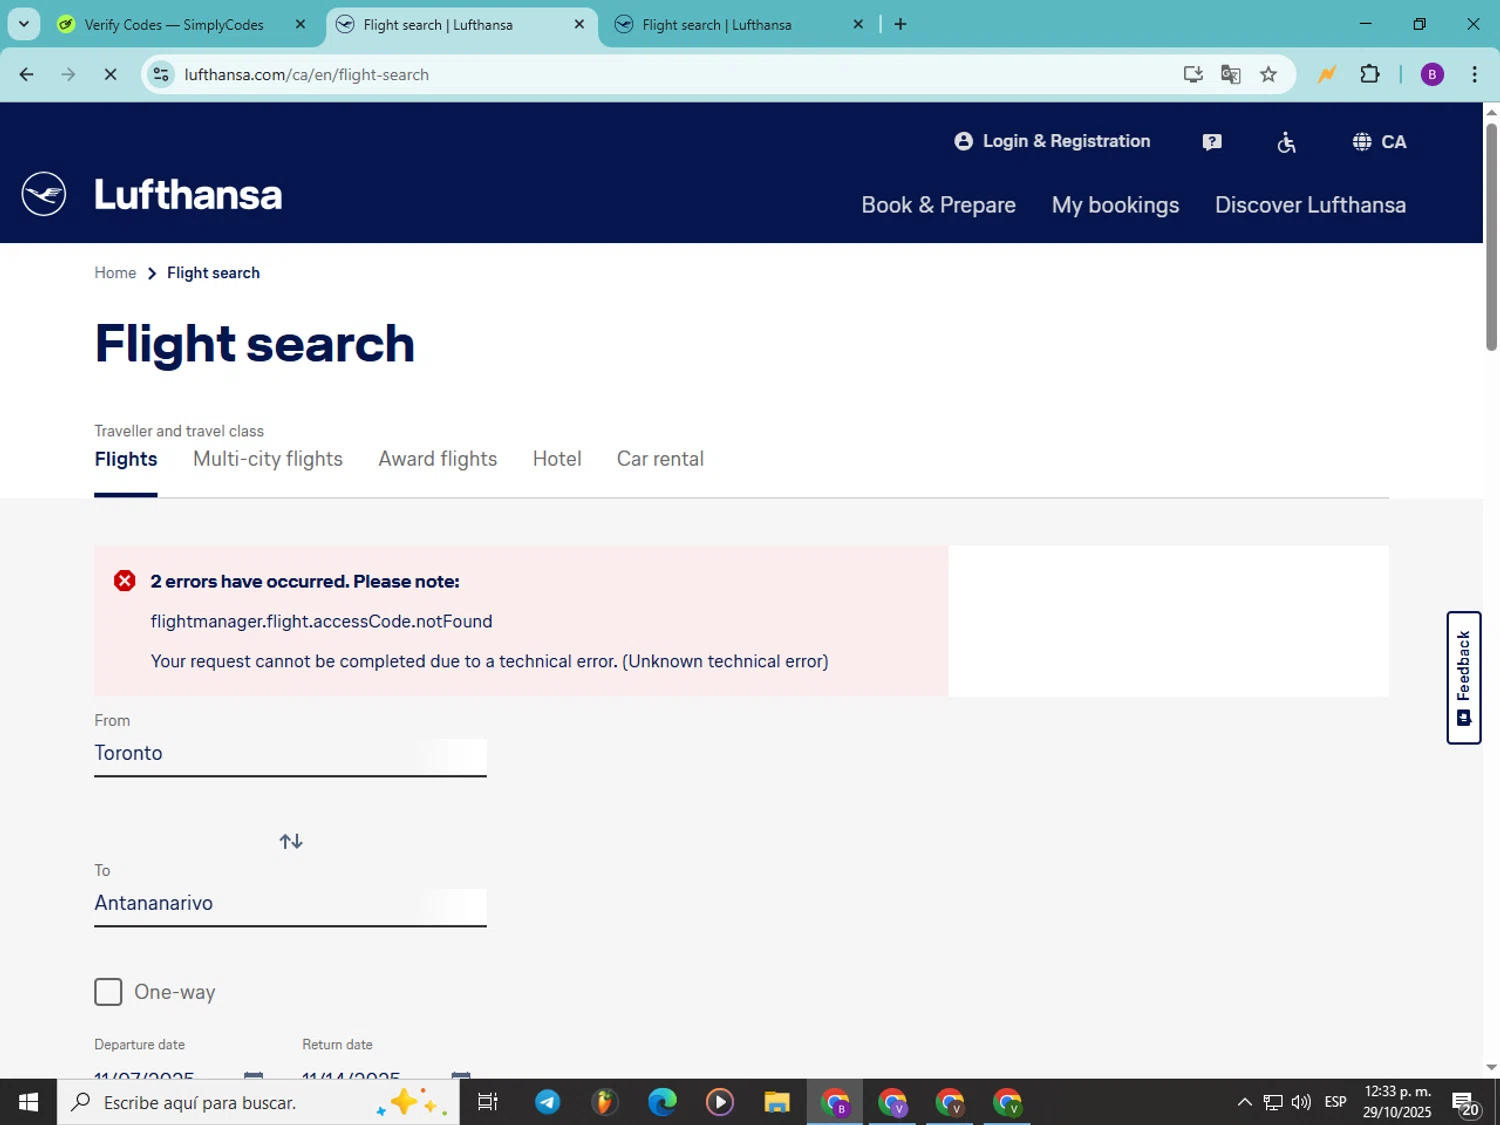Go to Home breadcrumb link

click(x=115, y=273)
